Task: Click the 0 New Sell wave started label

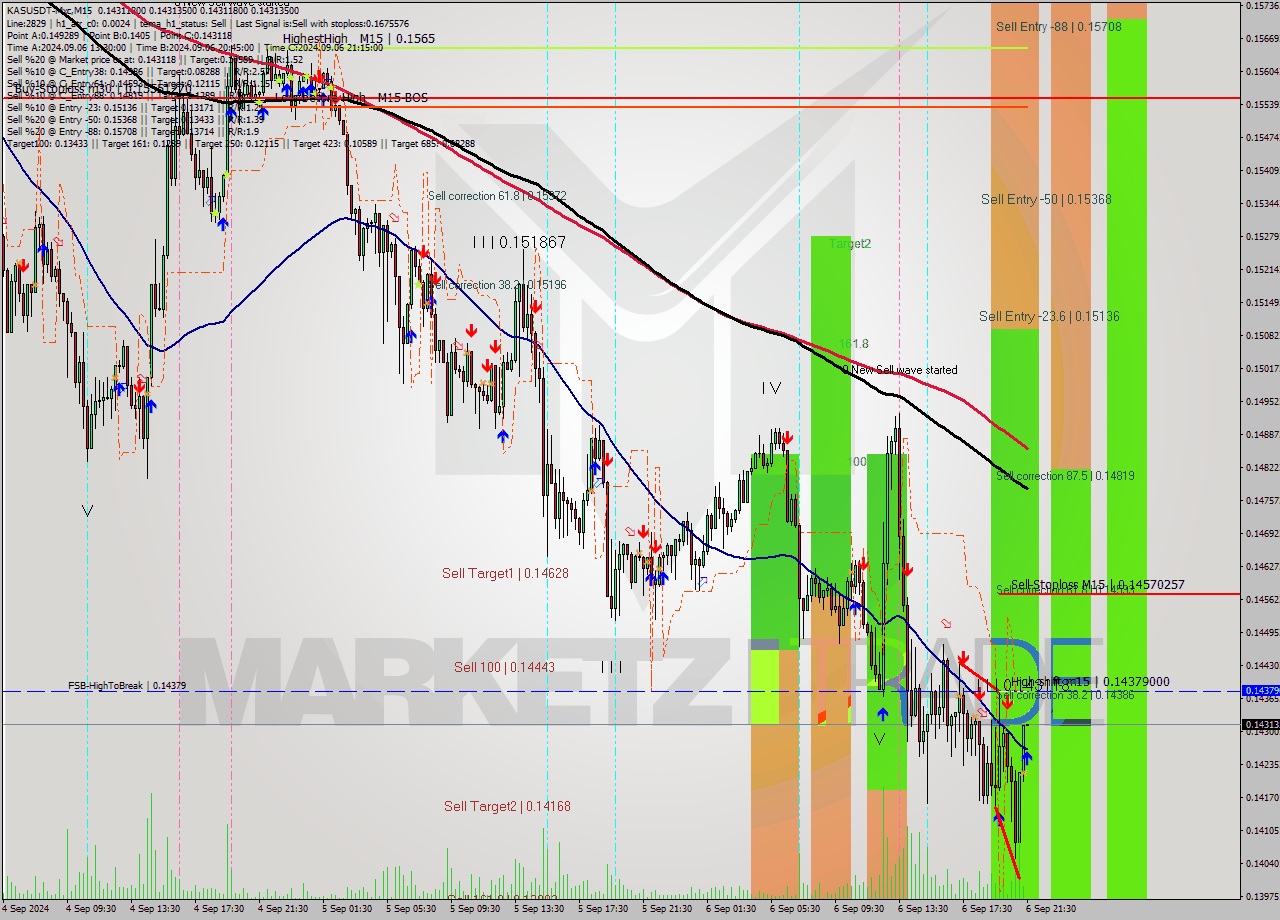Action: (x=900, y=370)
